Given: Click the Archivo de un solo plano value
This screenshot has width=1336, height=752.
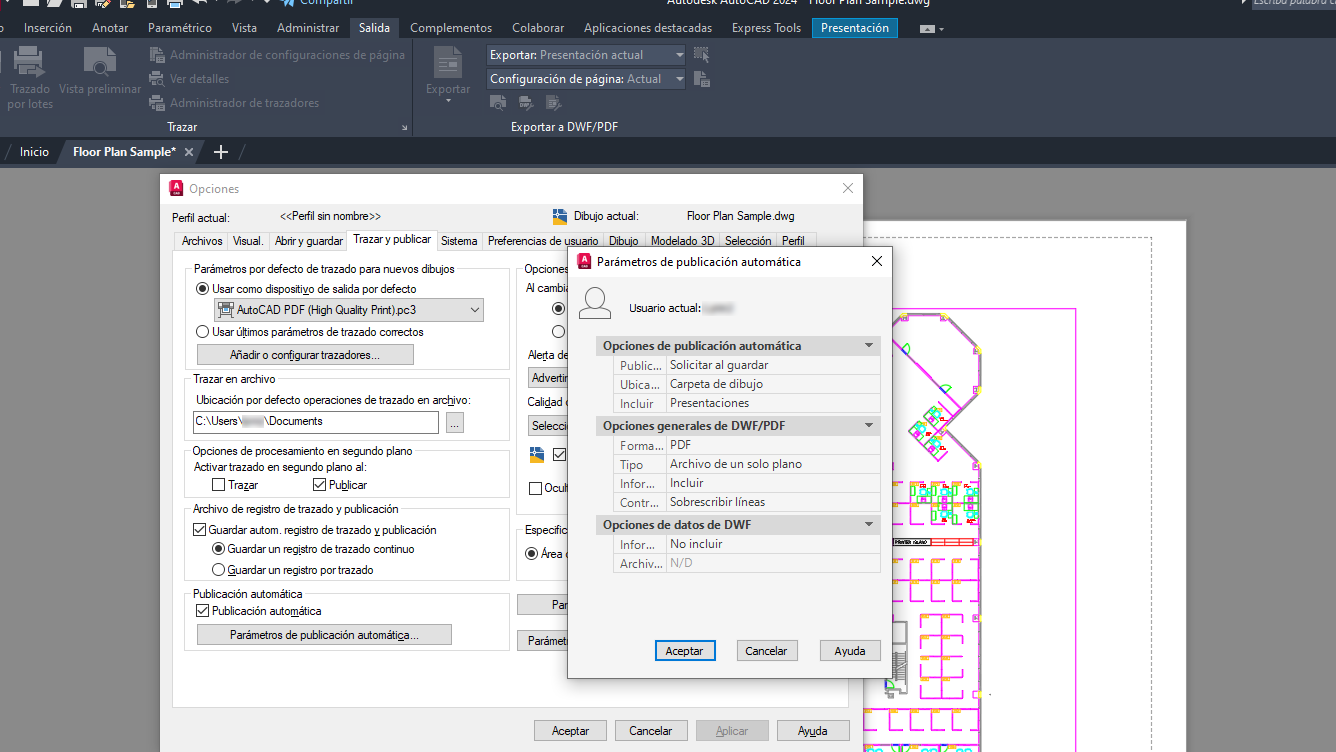Looking at the screenshot, I should click(773, 464).
